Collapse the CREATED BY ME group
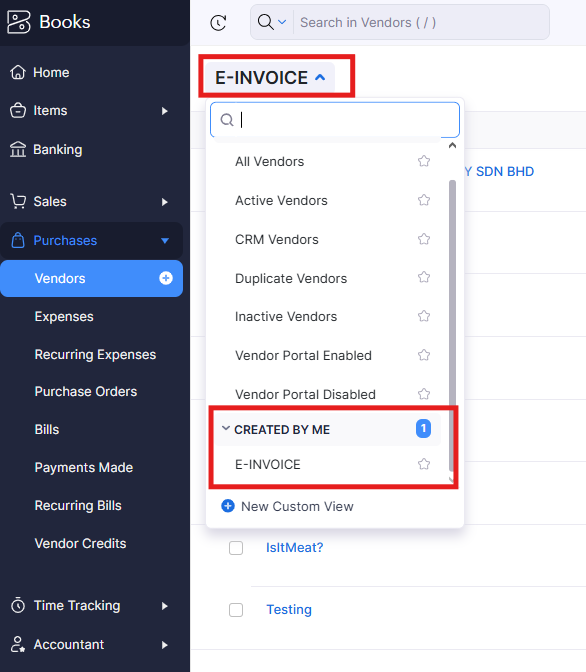This screenshot has width=586, height=672. pyautogui.click(x=225, y=429)
